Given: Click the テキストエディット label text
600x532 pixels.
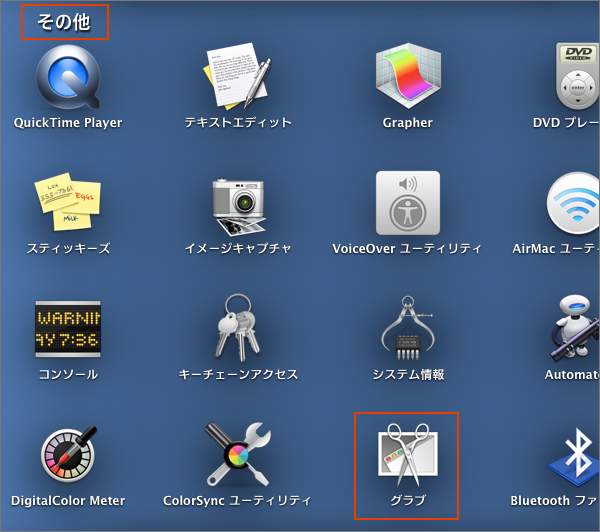Looking at the screenshot, I should coord(238,122).
